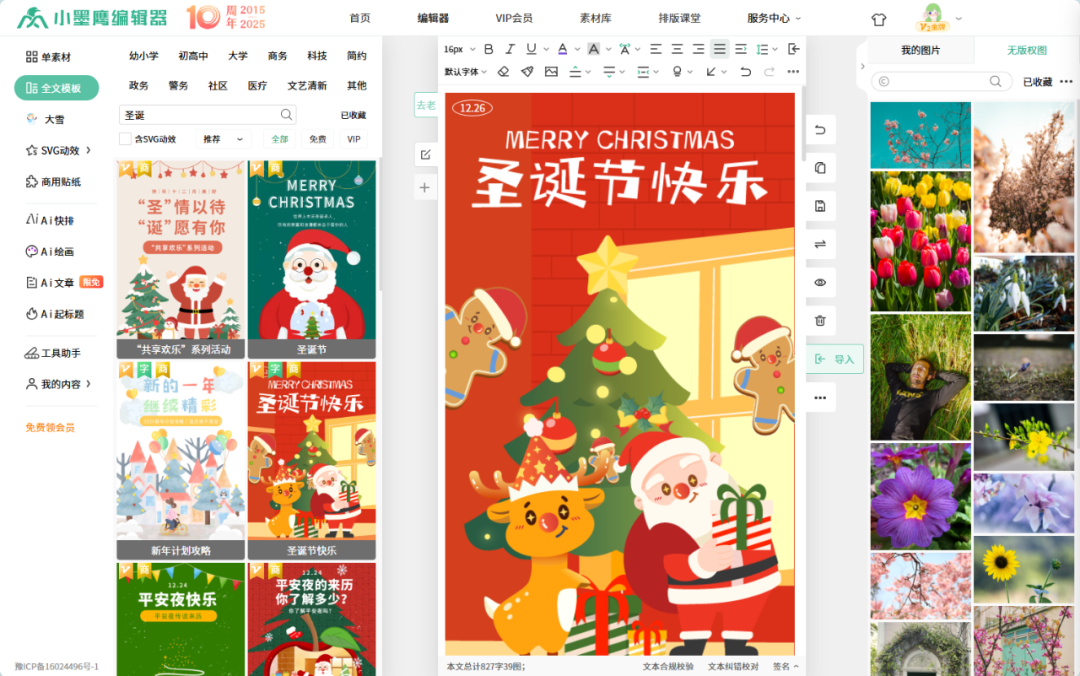The height and width of the screenshot is (676, 1080).
Task: Align text left
Action: (x=656, y=49)
